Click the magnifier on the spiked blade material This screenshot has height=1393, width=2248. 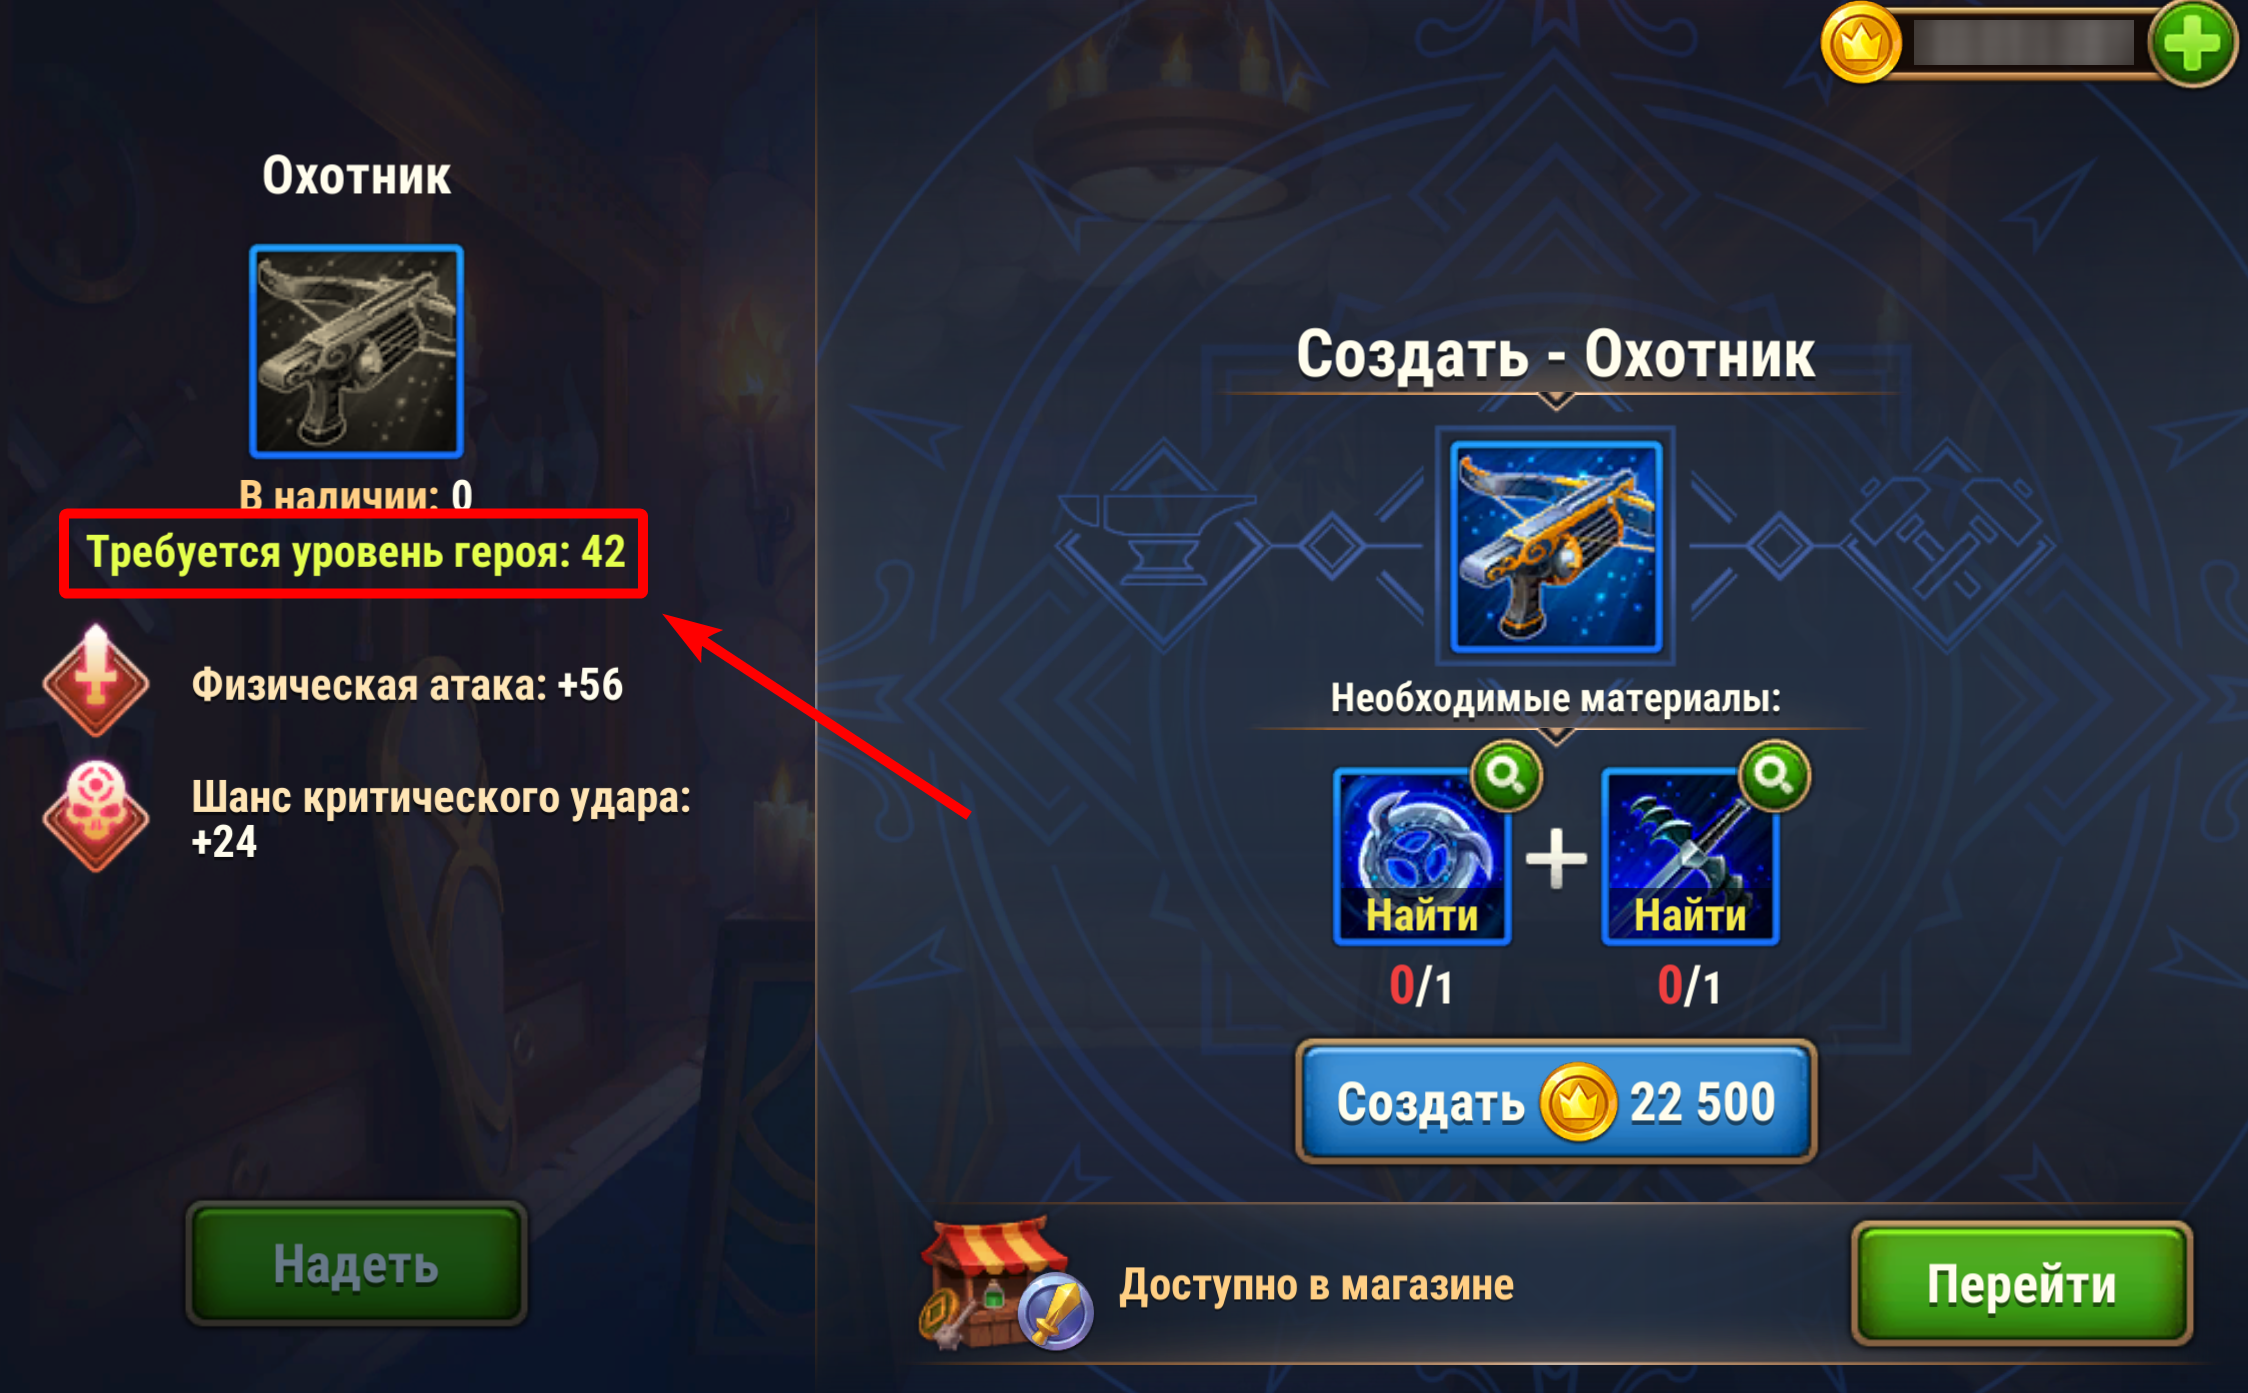pyautogui.click(x=1774, y=775)
